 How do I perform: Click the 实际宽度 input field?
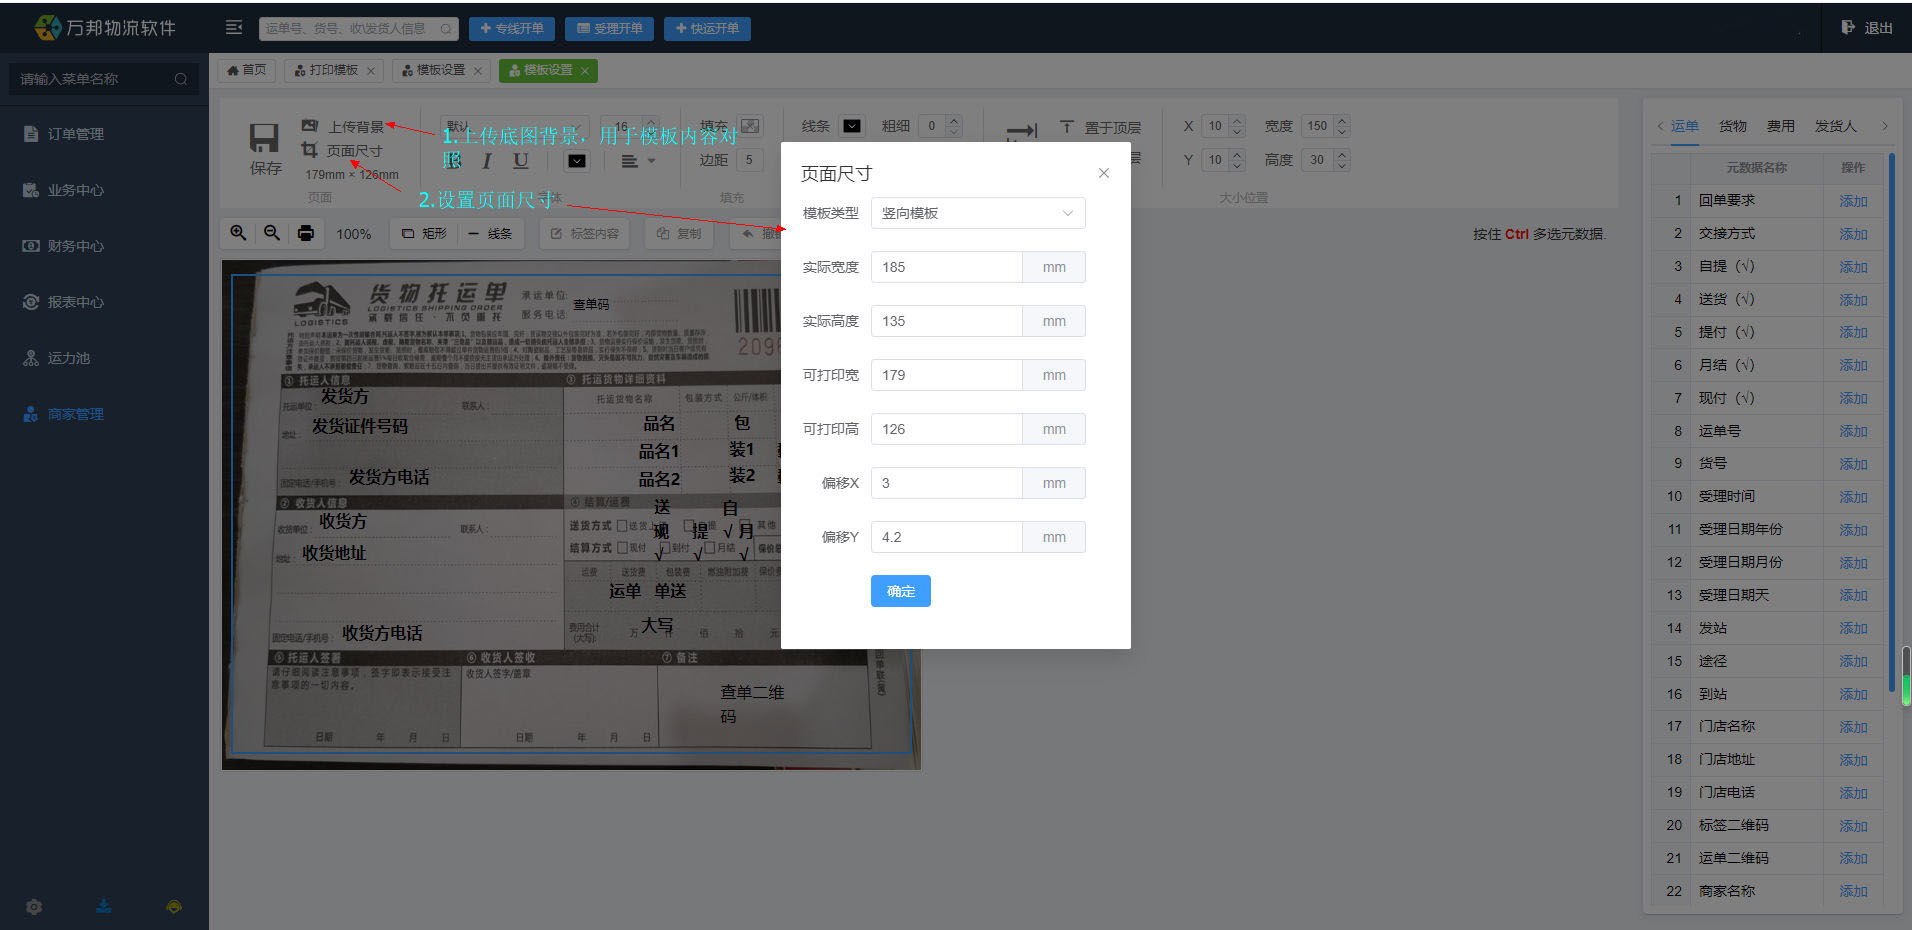(x=946, y=267)
